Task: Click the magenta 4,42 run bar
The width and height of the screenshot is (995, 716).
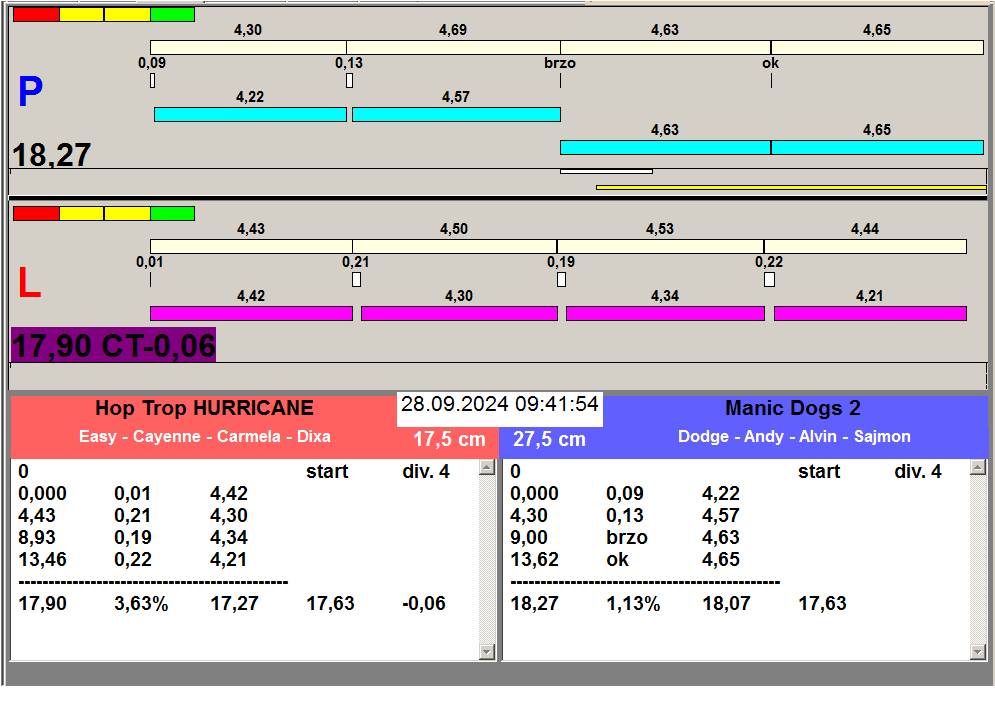Action: coord(251,314)
